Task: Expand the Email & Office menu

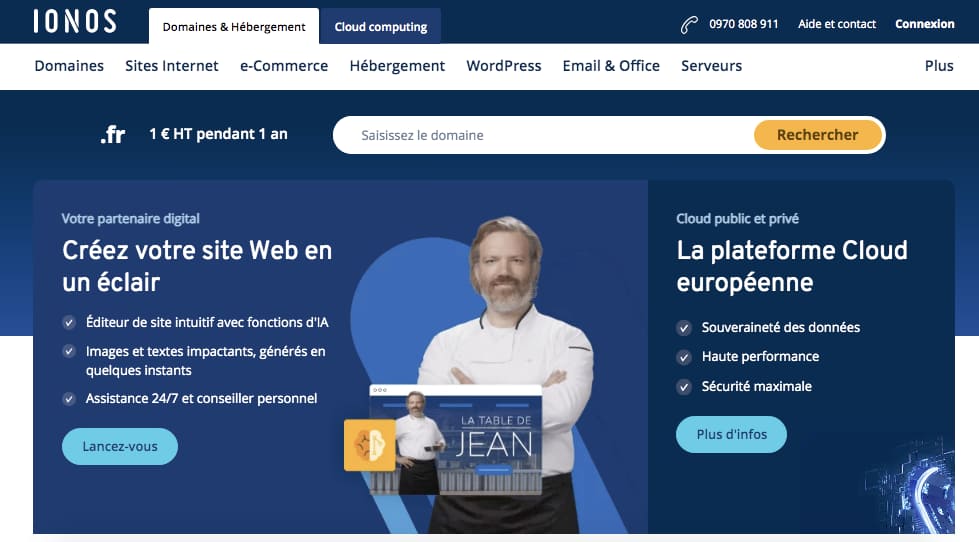Action: pyautogui.click(x=611, y=66)
